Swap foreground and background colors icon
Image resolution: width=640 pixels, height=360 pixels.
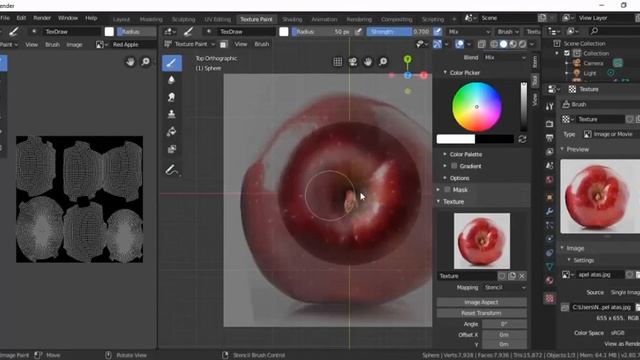click(522, 139)
